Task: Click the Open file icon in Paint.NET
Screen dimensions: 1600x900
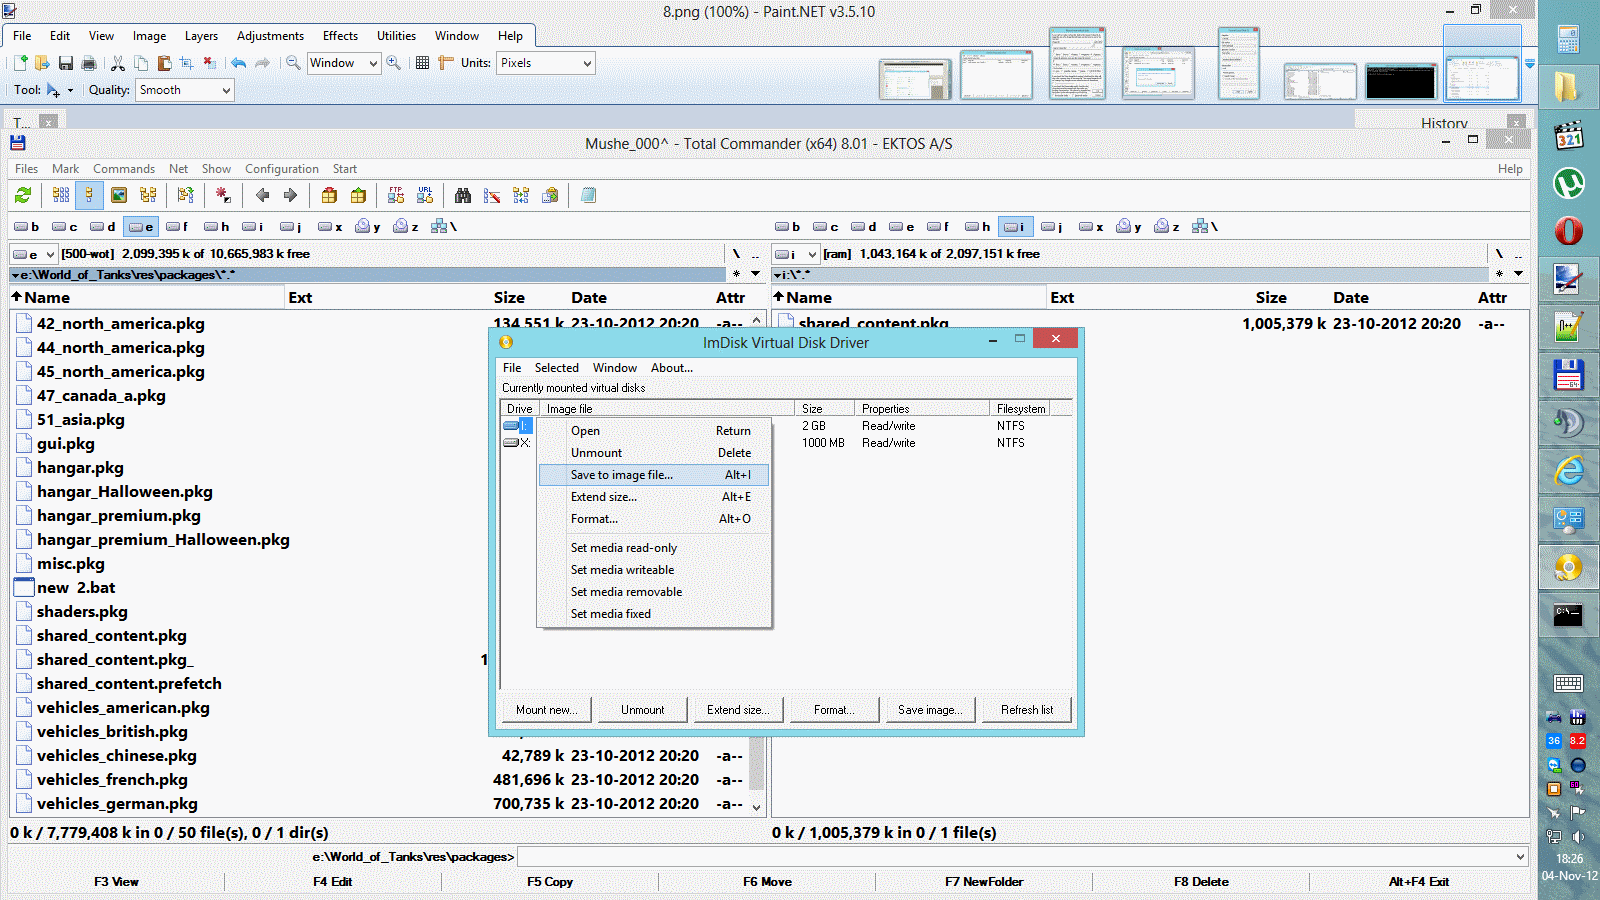Action: point(42,63)
